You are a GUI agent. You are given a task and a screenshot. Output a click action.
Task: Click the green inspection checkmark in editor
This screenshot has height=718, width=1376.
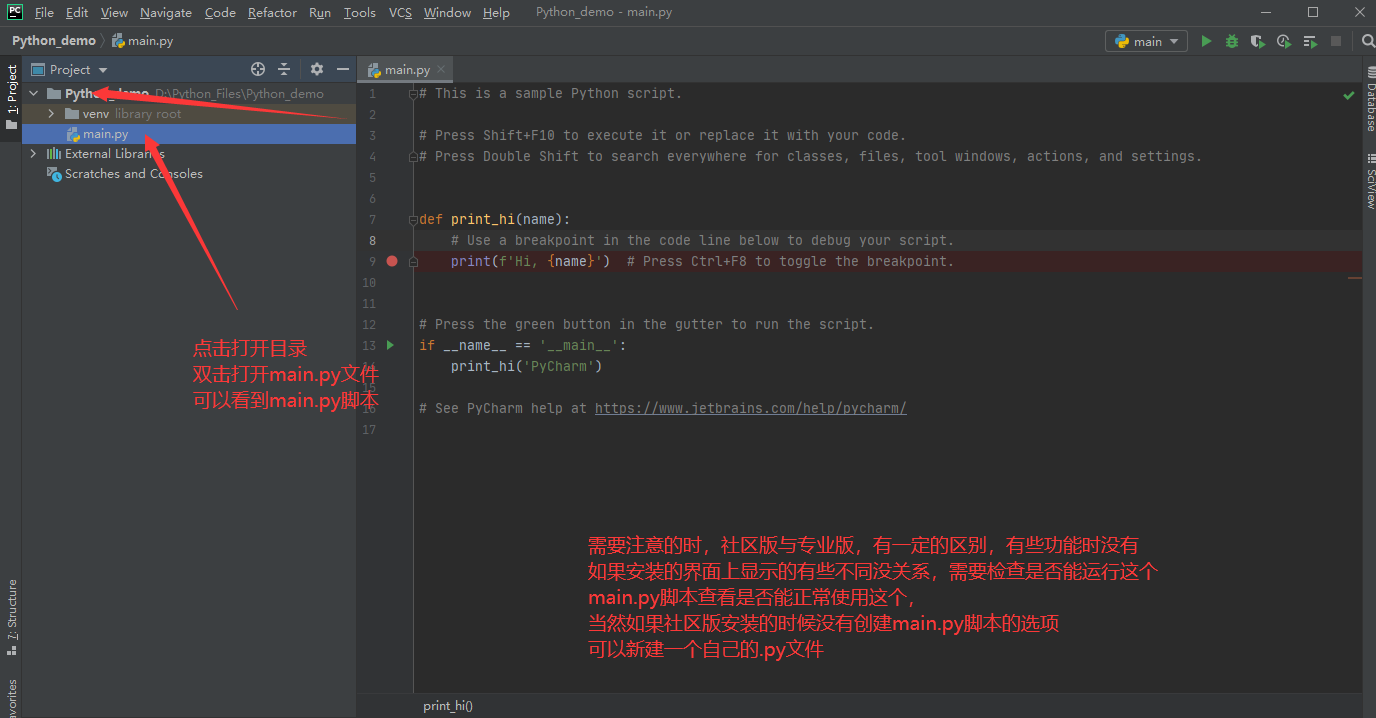coord(1348,95)
